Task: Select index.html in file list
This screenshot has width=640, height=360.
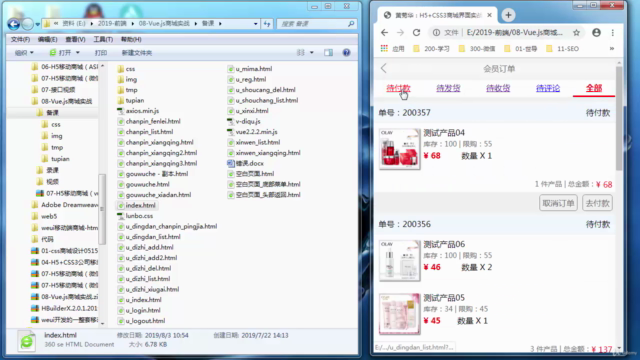Action: coord(136,205)
